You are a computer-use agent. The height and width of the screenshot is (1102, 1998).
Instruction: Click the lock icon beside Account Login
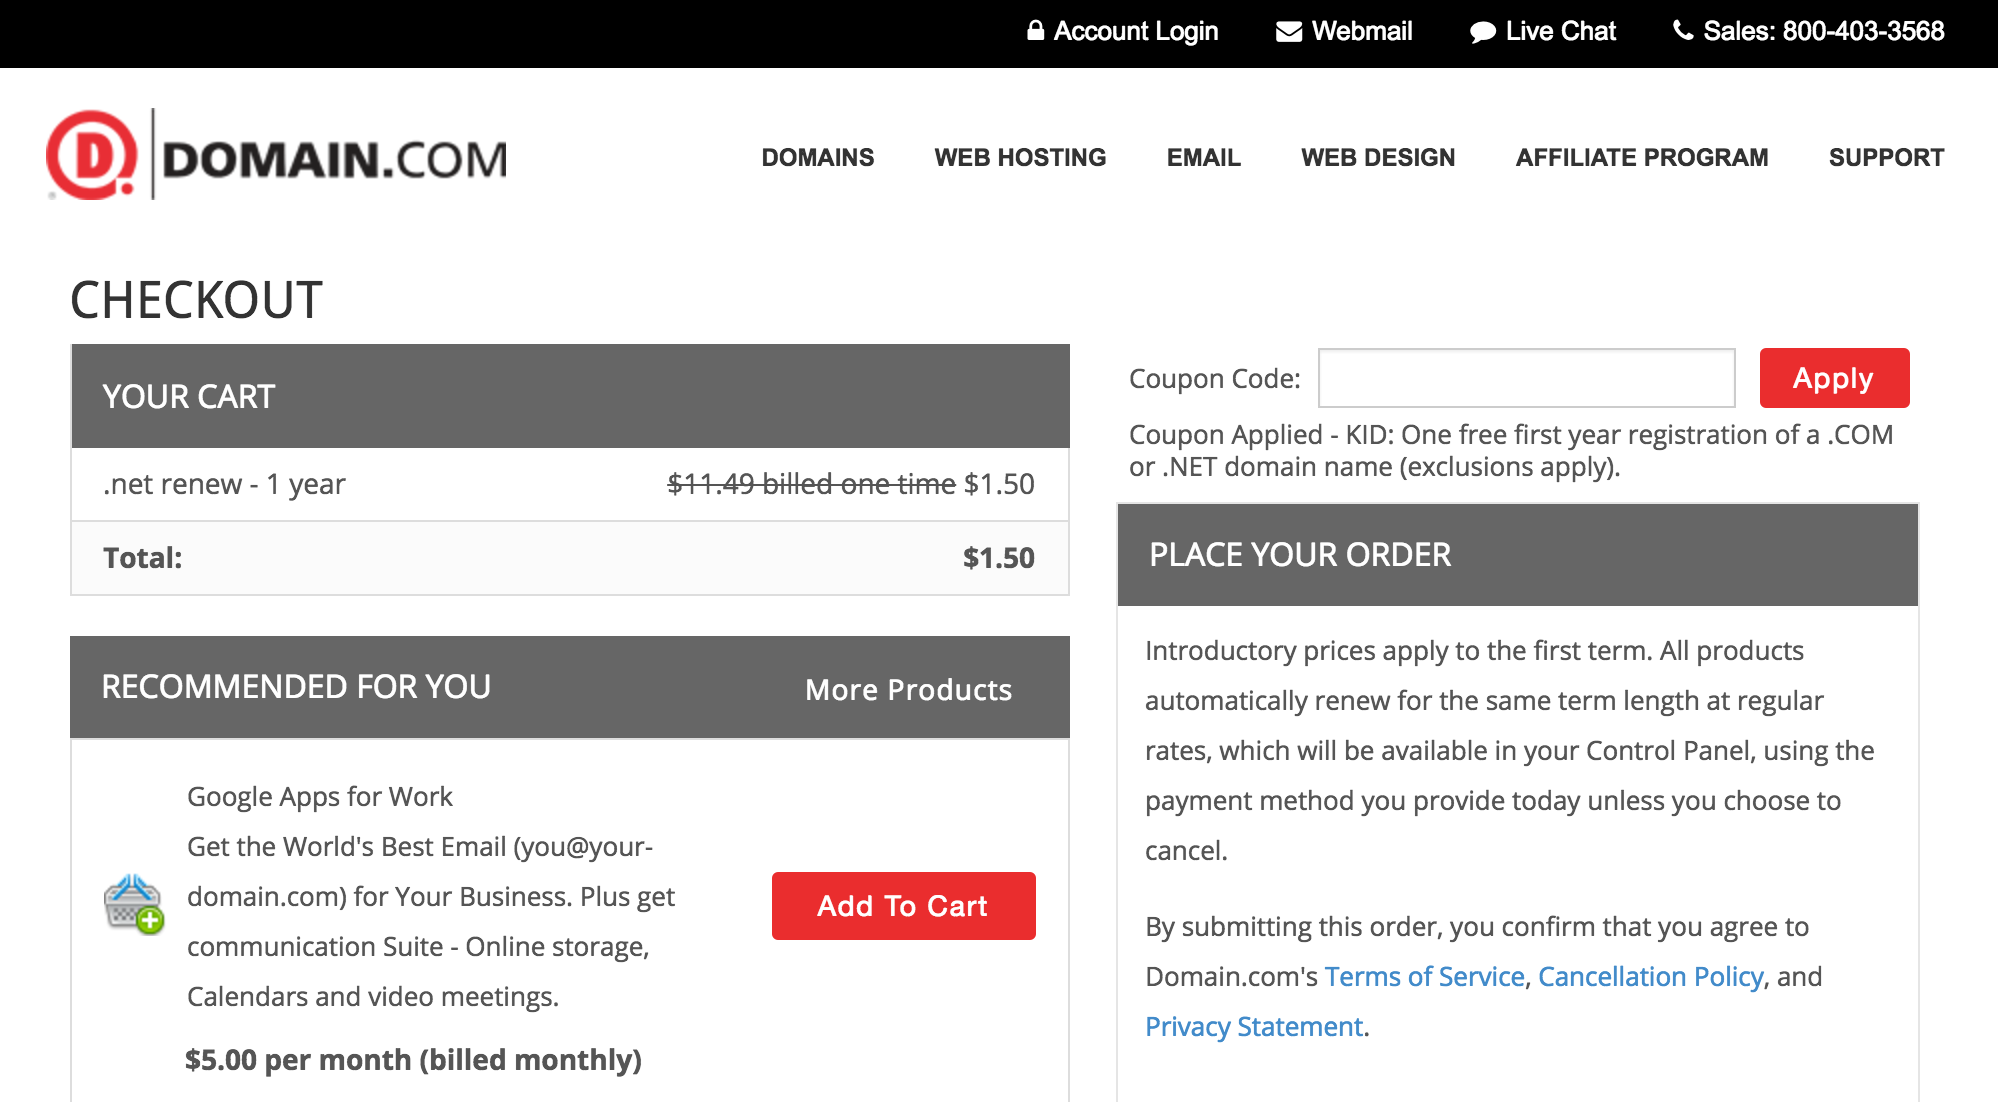1035,31
